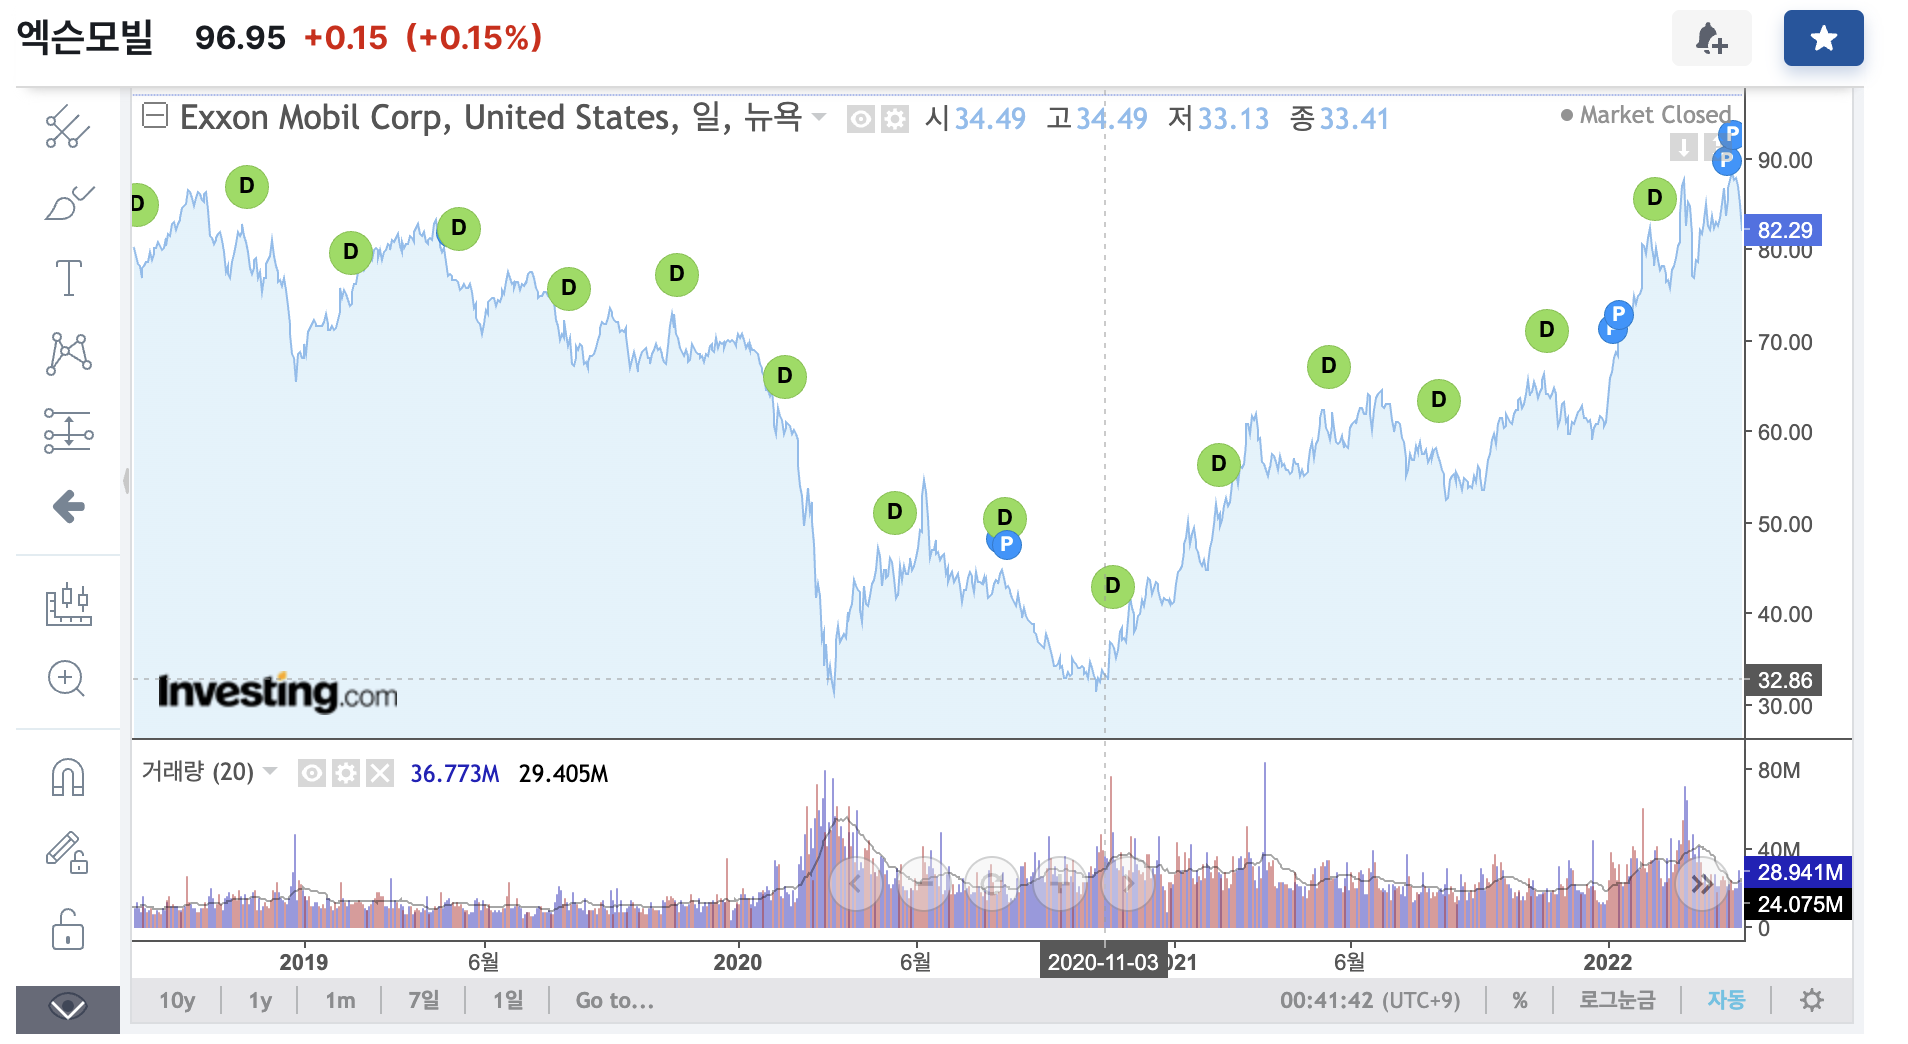Image resolution: width=1908 pixels, height=1044 pixels.
Task: Reset chart view with circular refresh button
Action: tap(992, 883)
